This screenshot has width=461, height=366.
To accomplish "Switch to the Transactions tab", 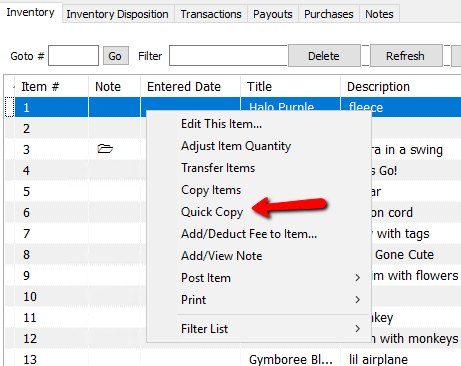I will pyautogui.click(x=211, y=14).
